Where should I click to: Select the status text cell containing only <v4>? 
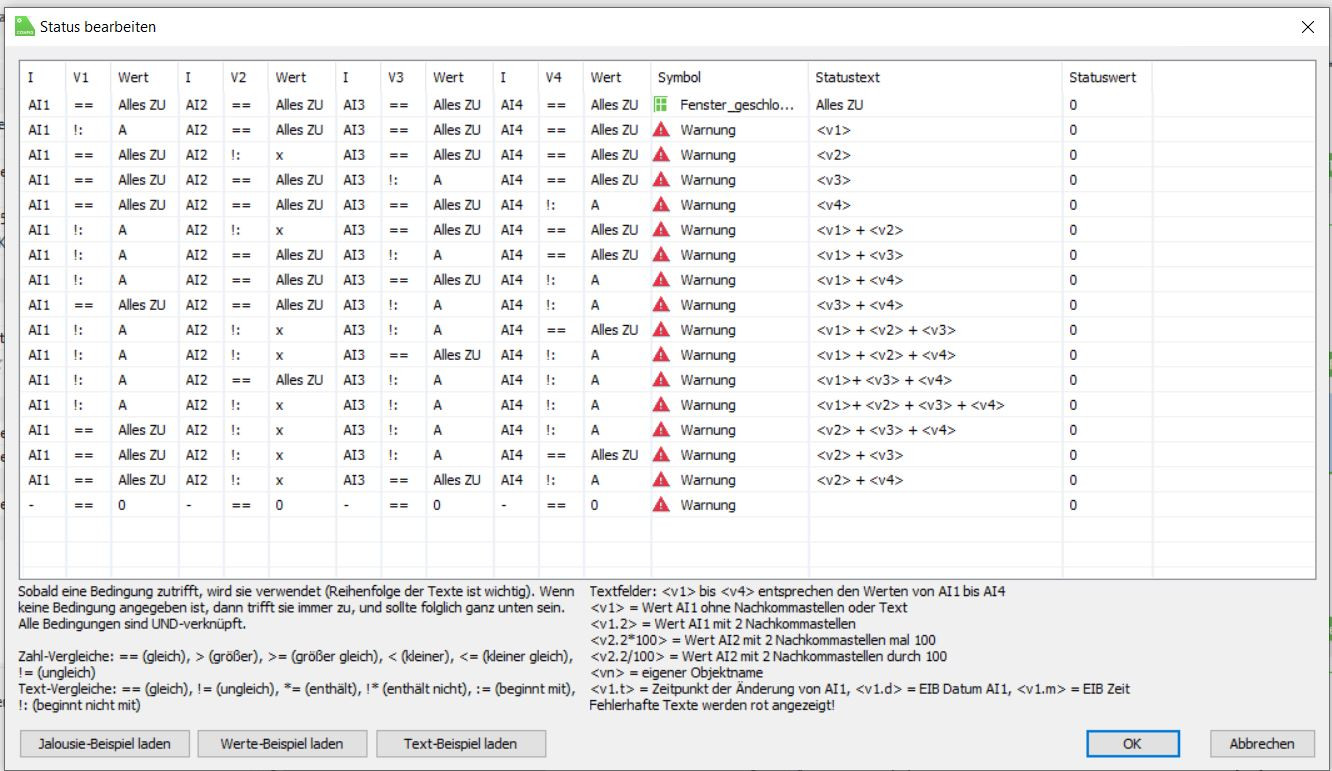[x=833, y=204]
